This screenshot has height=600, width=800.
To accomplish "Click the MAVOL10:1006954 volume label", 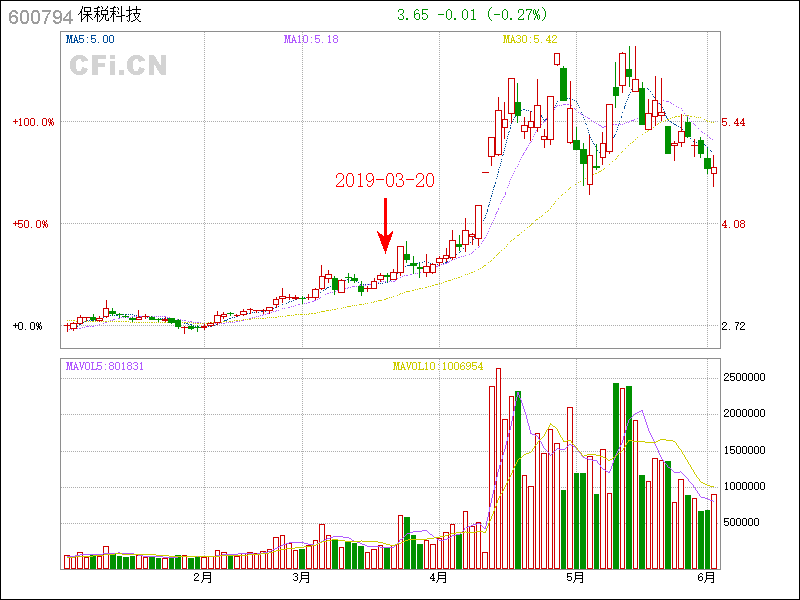I will point(437,366).
